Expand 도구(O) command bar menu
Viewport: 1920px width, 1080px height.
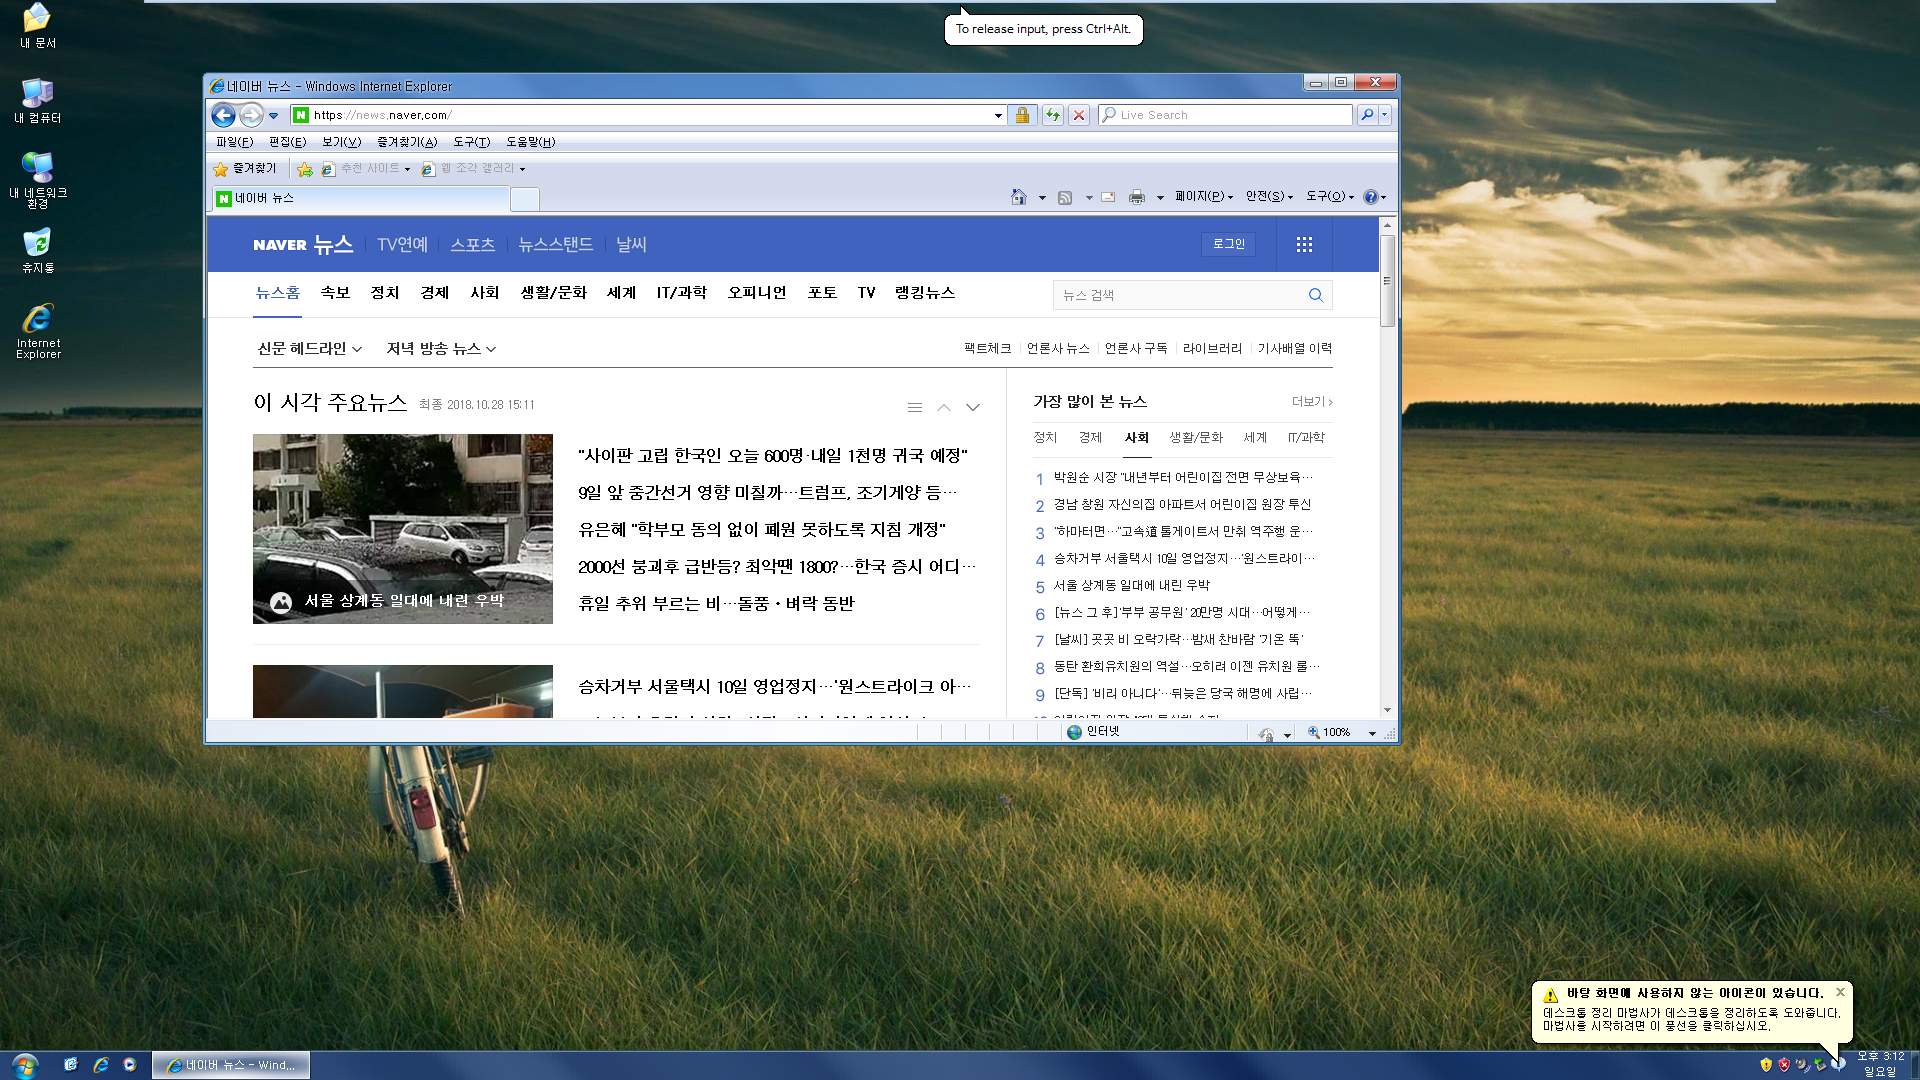point(1330,197)
